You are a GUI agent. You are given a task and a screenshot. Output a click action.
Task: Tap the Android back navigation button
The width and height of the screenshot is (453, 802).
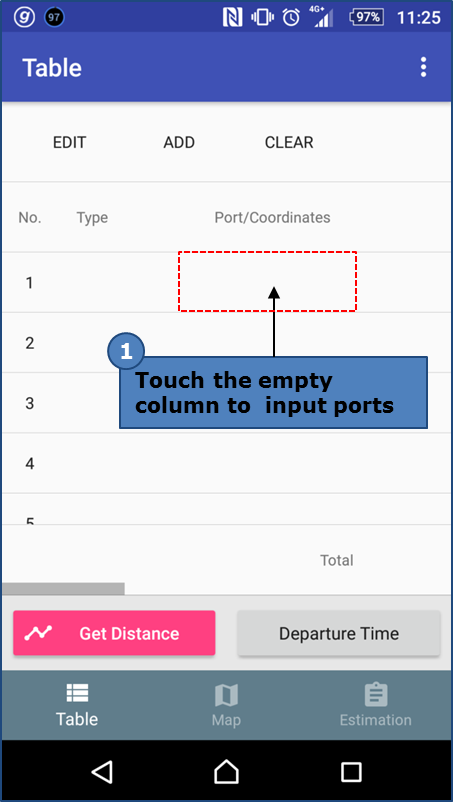102,771
